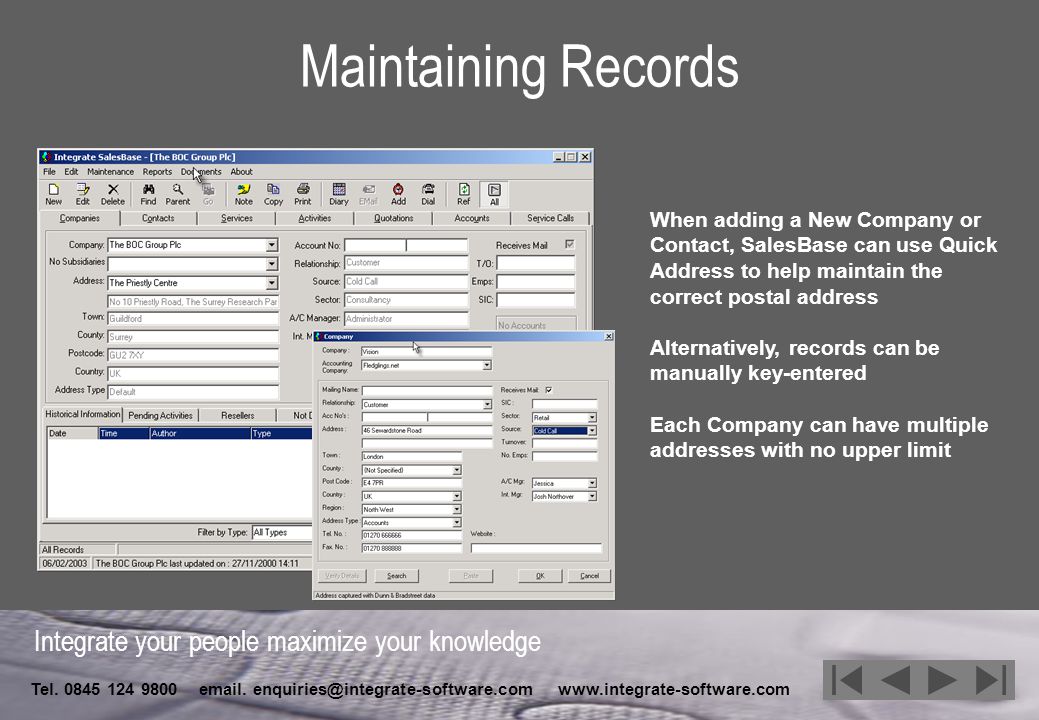The width and height of the screenshot is (1039, 720).
Task: Open the Resellers tab
Action: 237,415
